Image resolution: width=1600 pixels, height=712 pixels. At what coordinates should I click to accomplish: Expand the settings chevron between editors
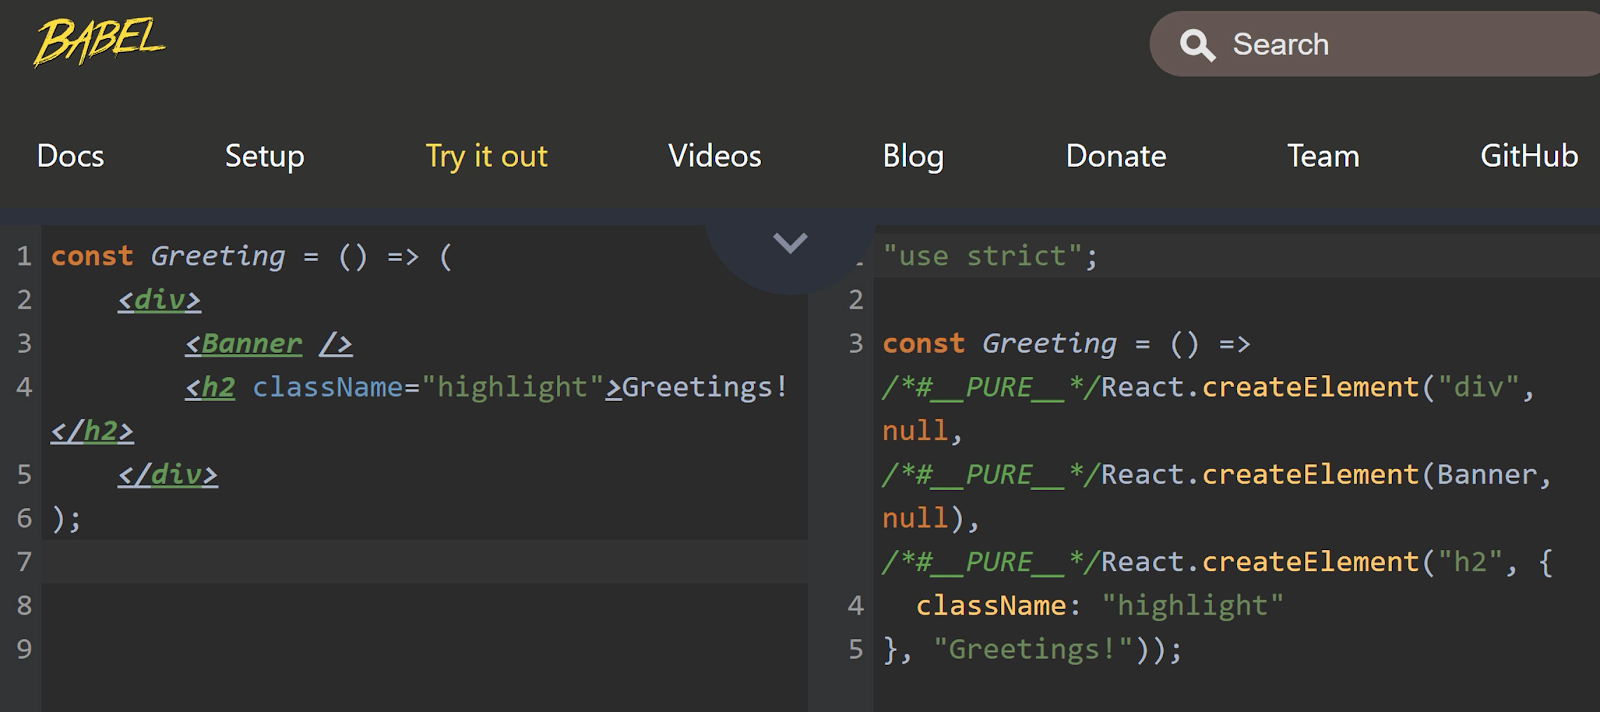tap(790, 243)
